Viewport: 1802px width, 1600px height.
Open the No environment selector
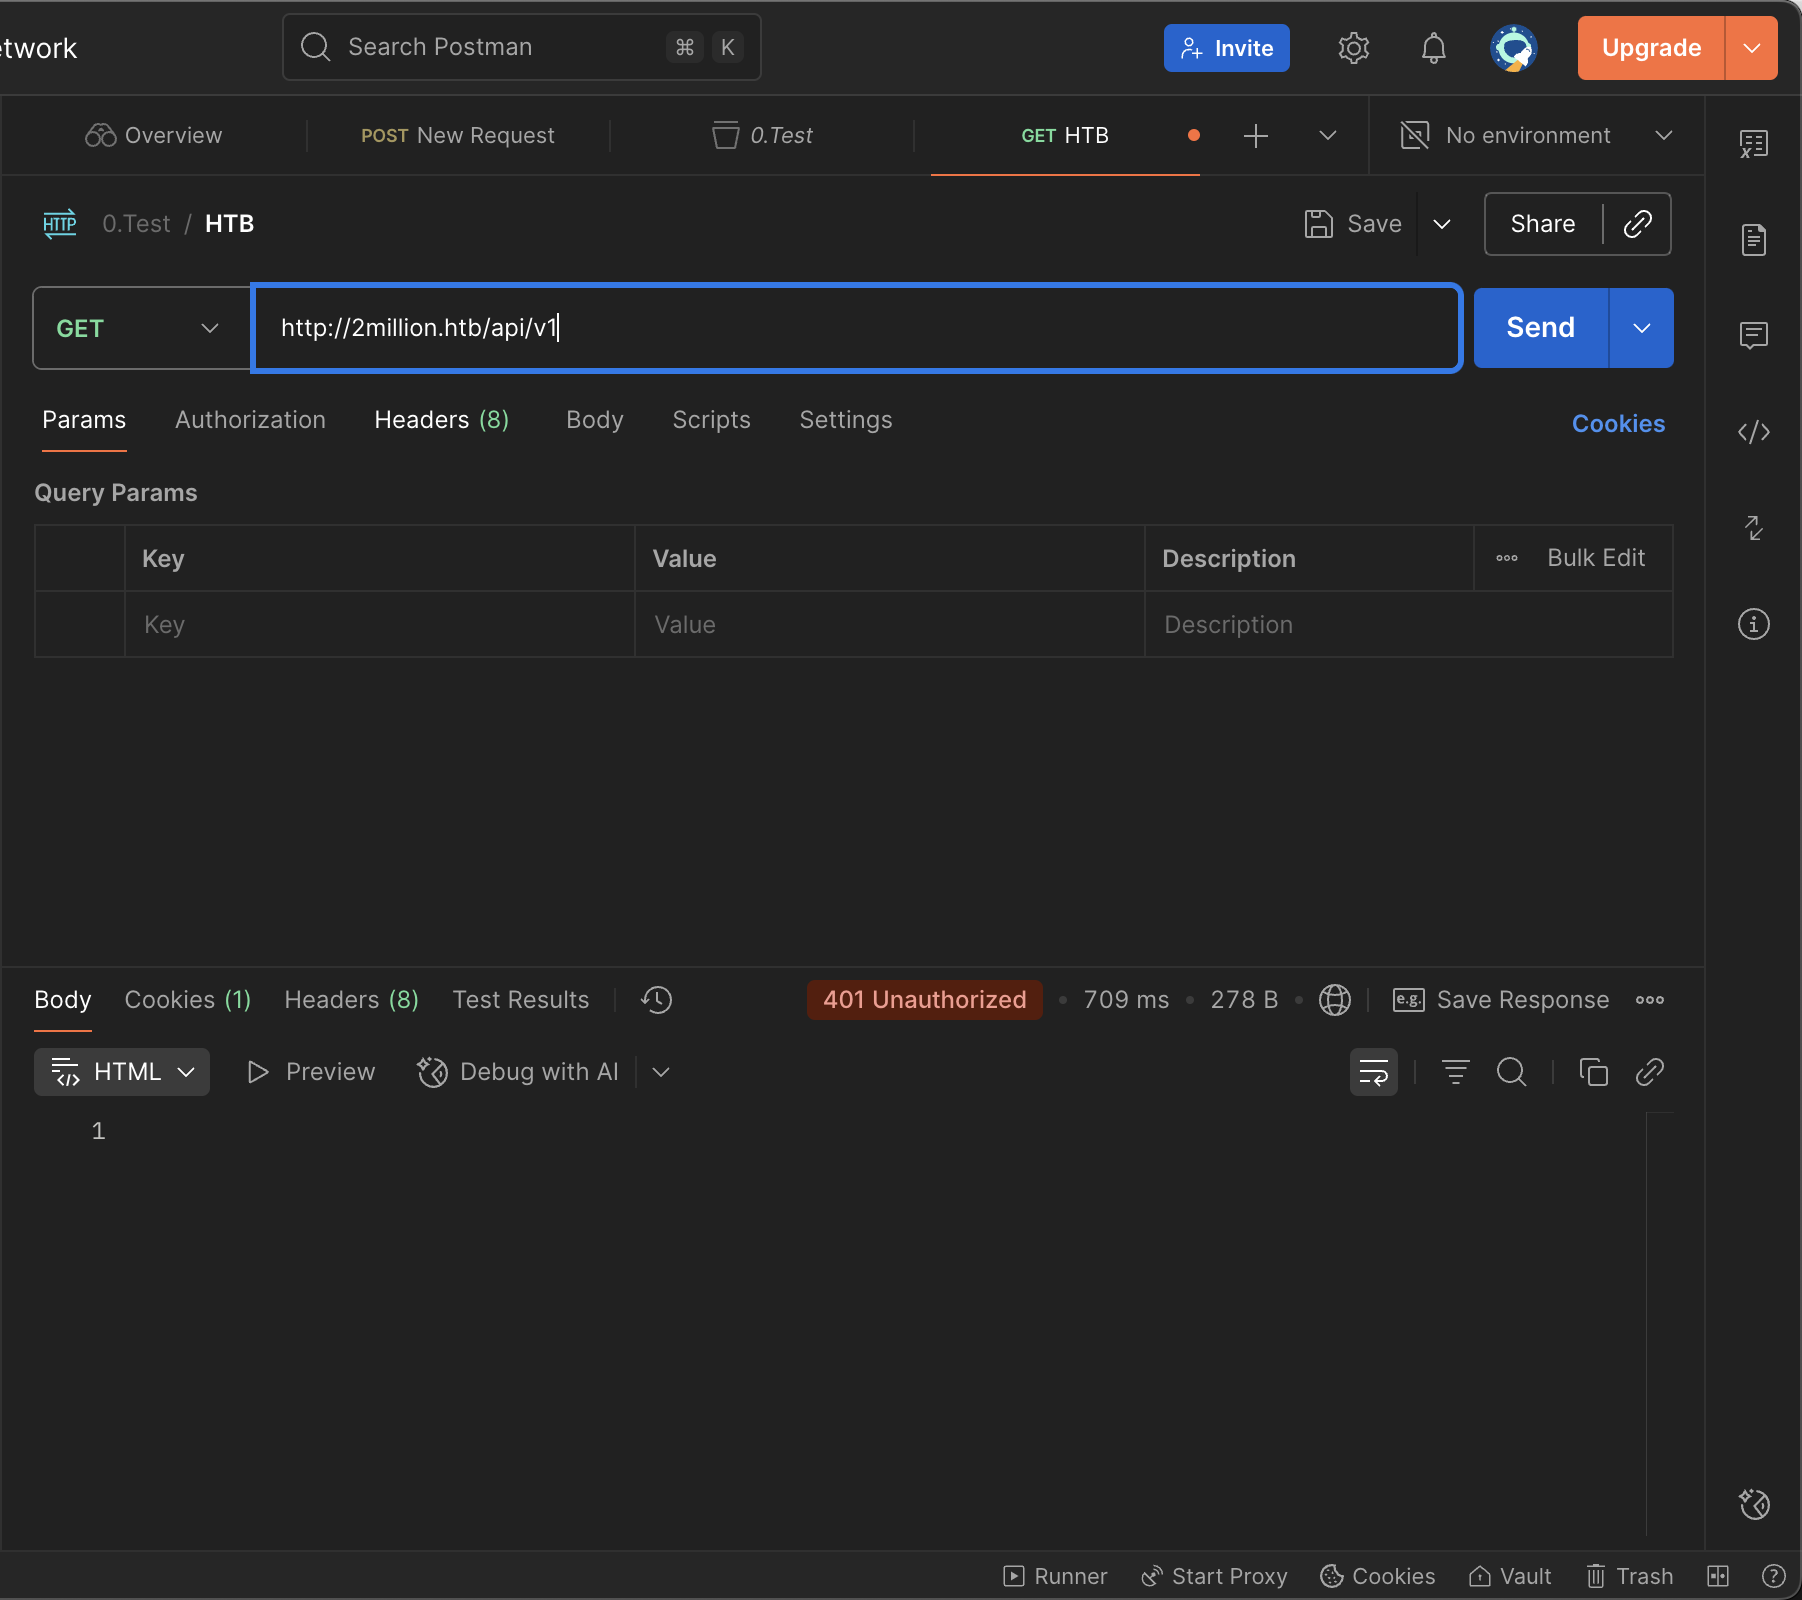point(1537,136)
